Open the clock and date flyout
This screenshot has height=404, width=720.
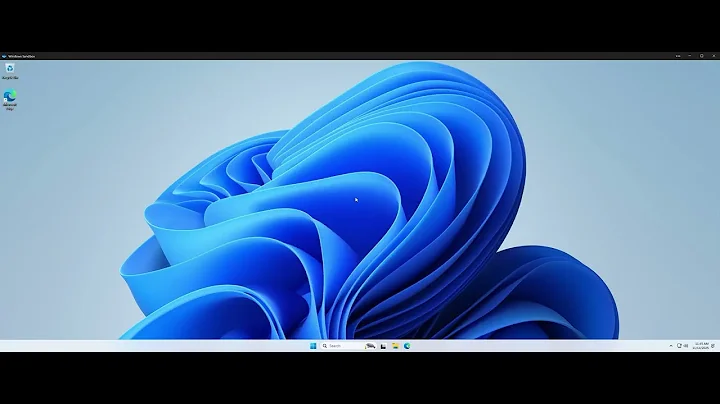(701, 346)
